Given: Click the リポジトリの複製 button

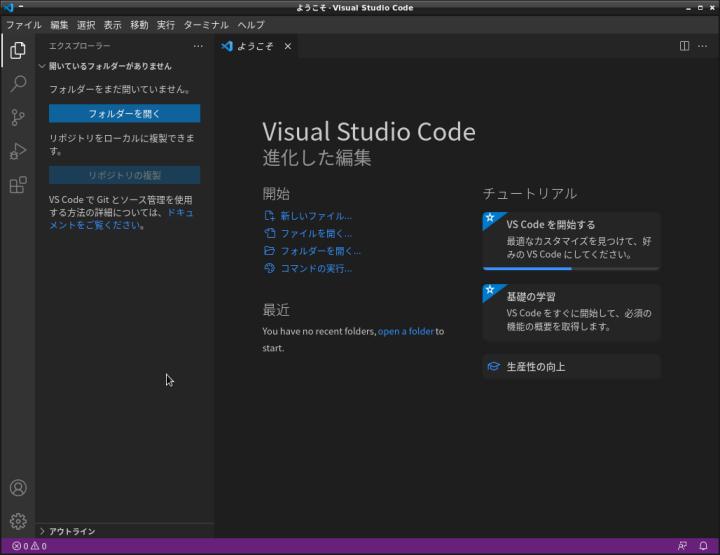Looking at the screenshot, I should 124,175.
